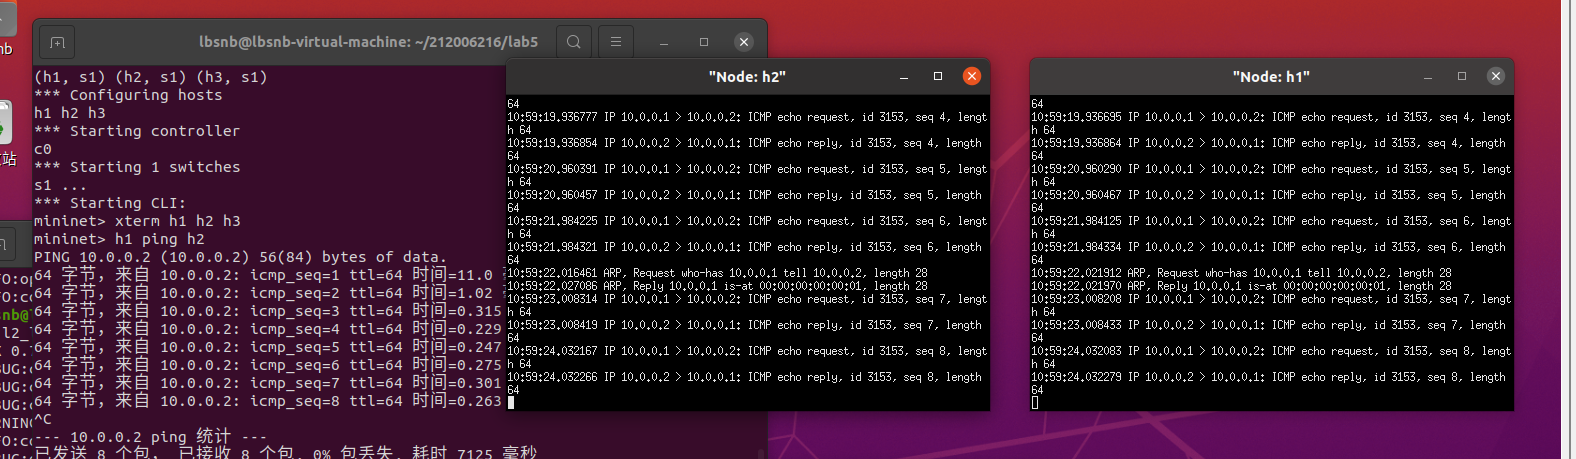Click the 10:59:24.032279 echo reply in h1
The image size is (1576, 459).
coord(1269,384)
